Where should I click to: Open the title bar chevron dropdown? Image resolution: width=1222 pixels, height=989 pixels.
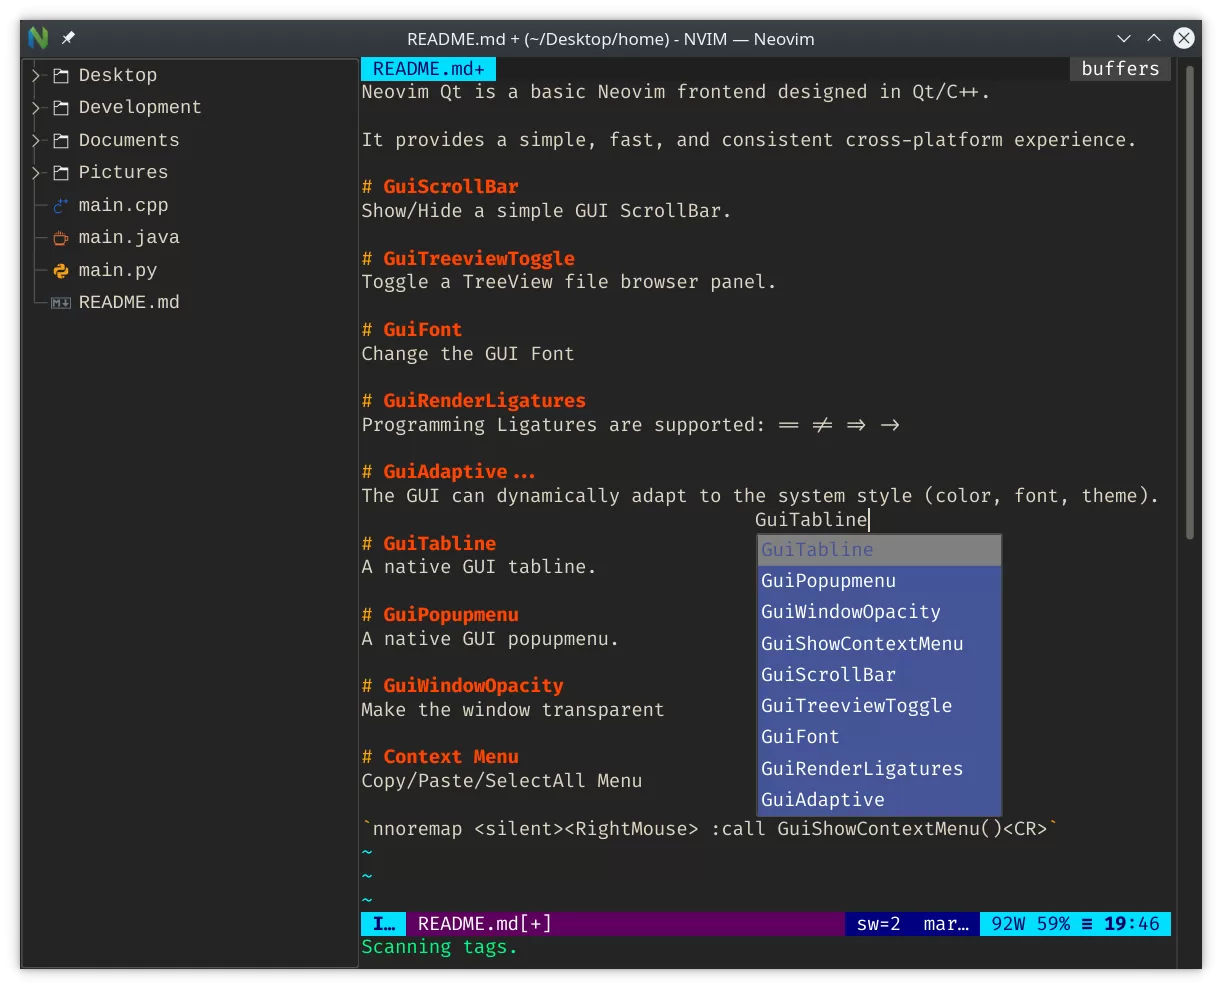(x=1124, y=38)
